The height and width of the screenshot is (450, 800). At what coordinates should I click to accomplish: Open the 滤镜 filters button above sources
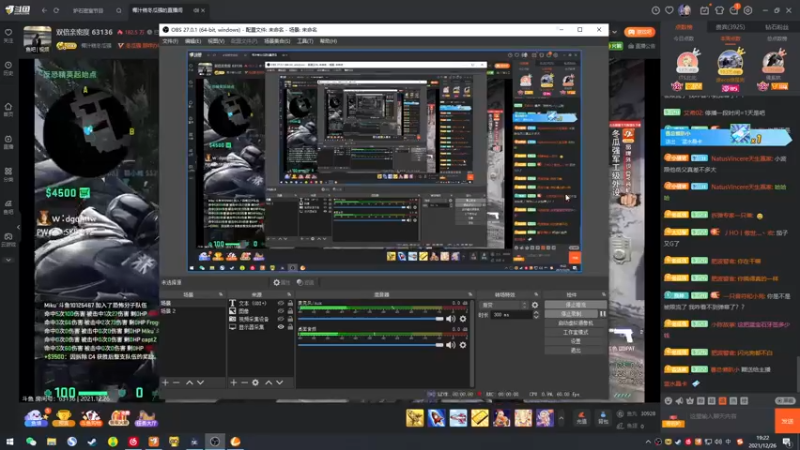pyautogui.click(x=305, y=282)
